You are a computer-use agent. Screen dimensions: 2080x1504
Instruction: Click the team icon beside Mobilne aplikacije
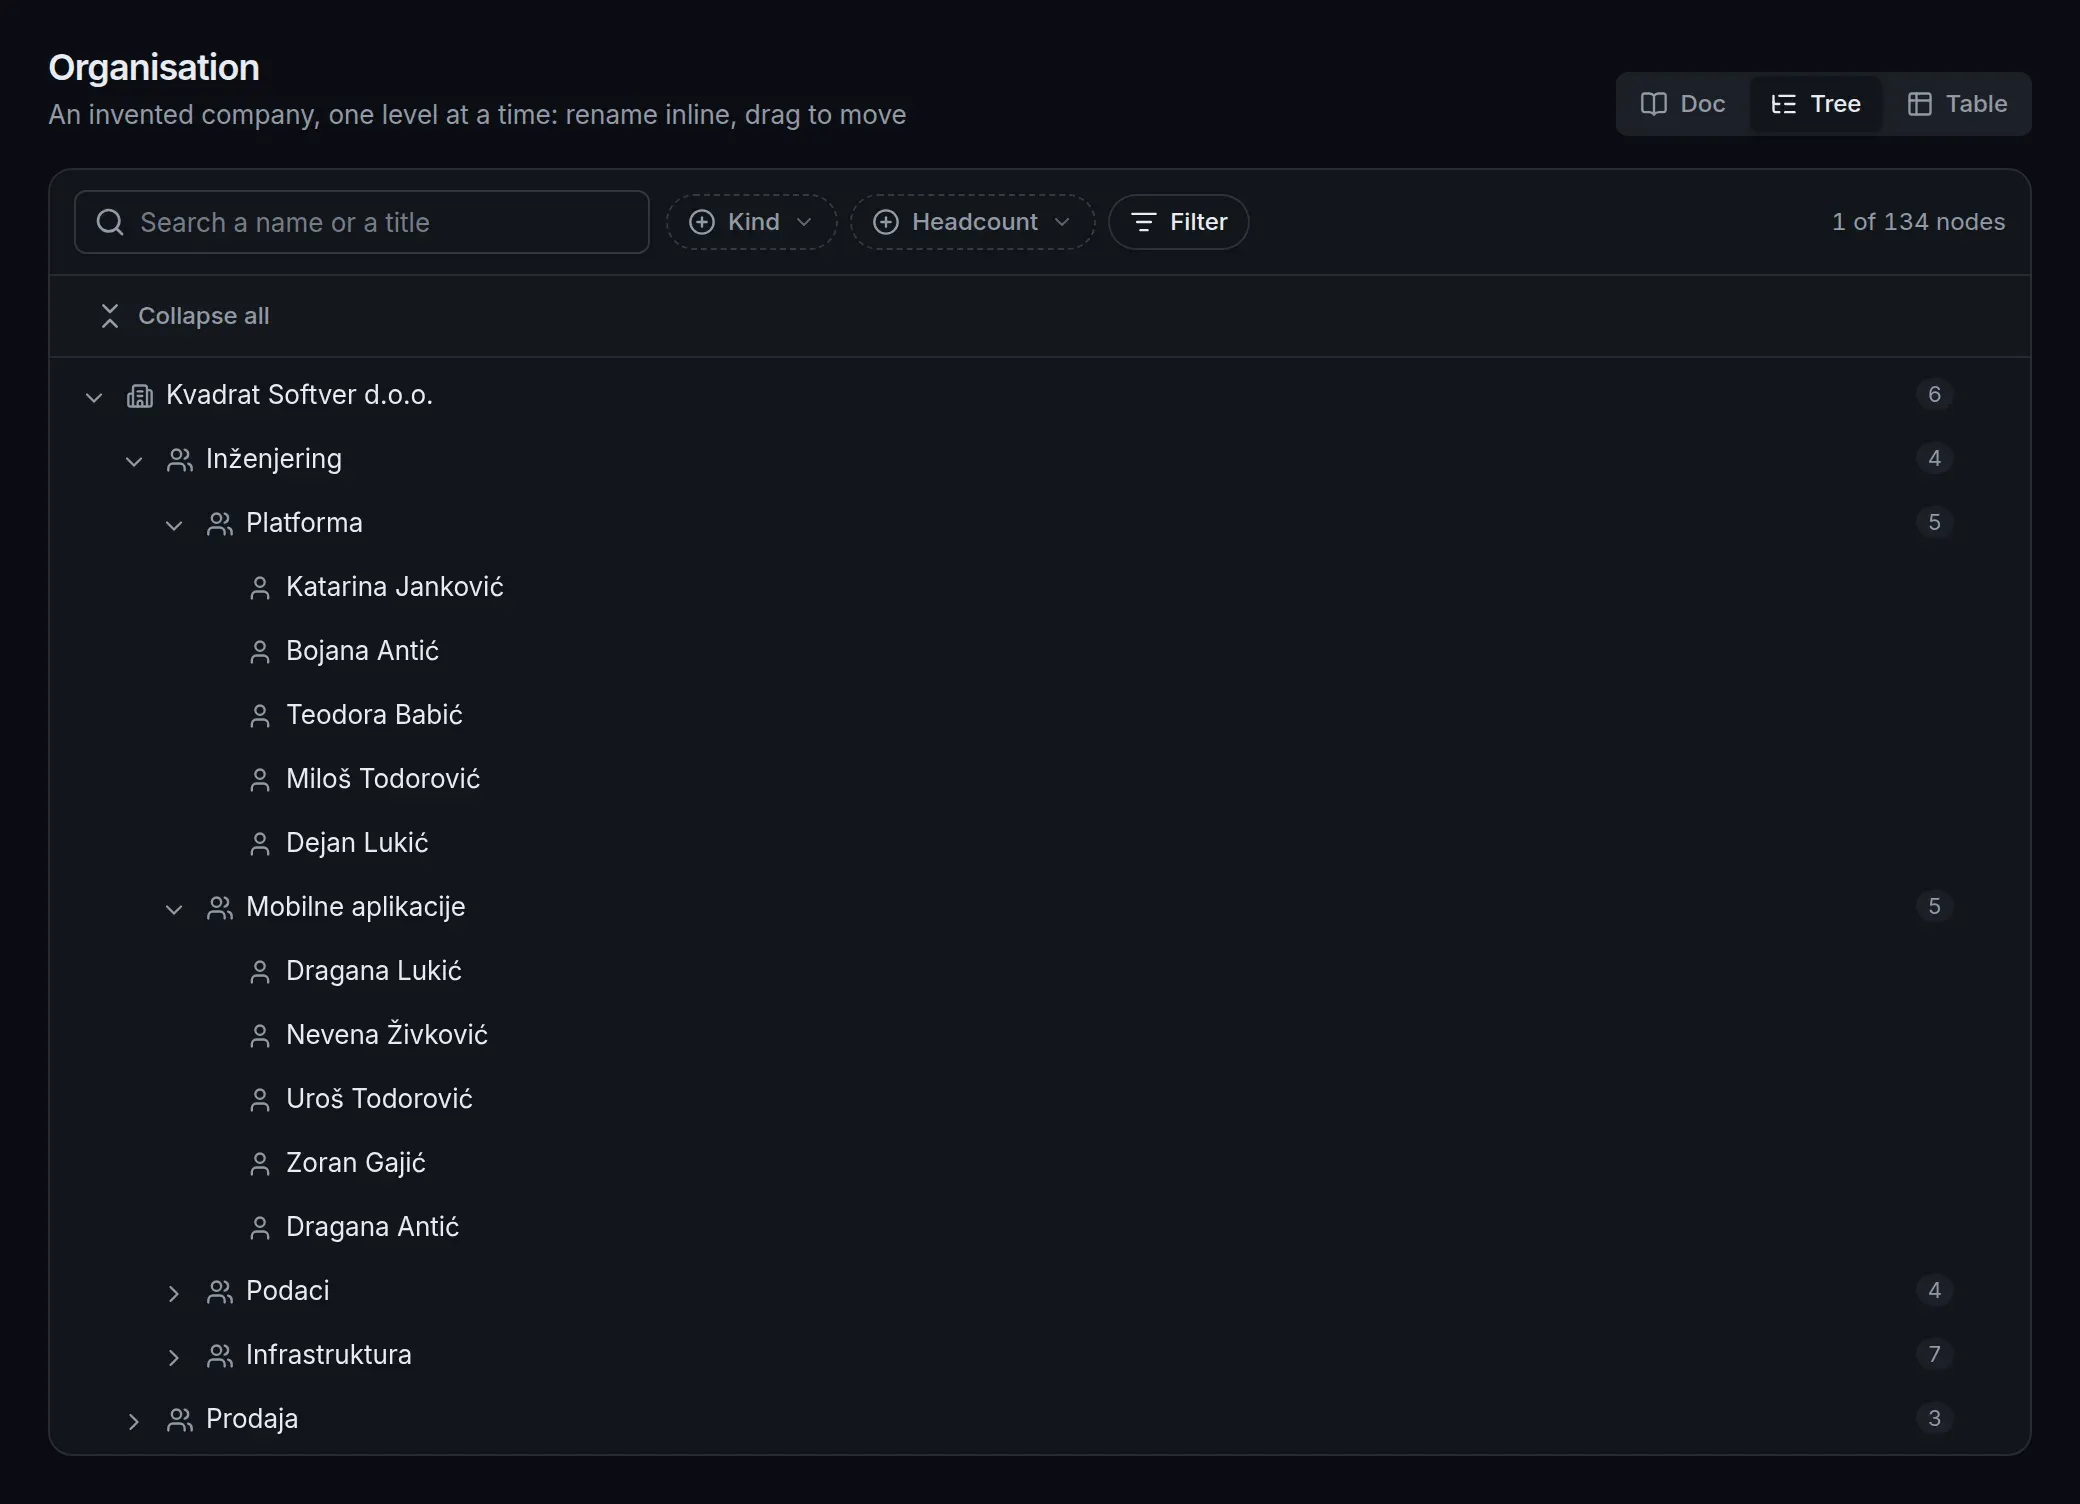point(220,908)
